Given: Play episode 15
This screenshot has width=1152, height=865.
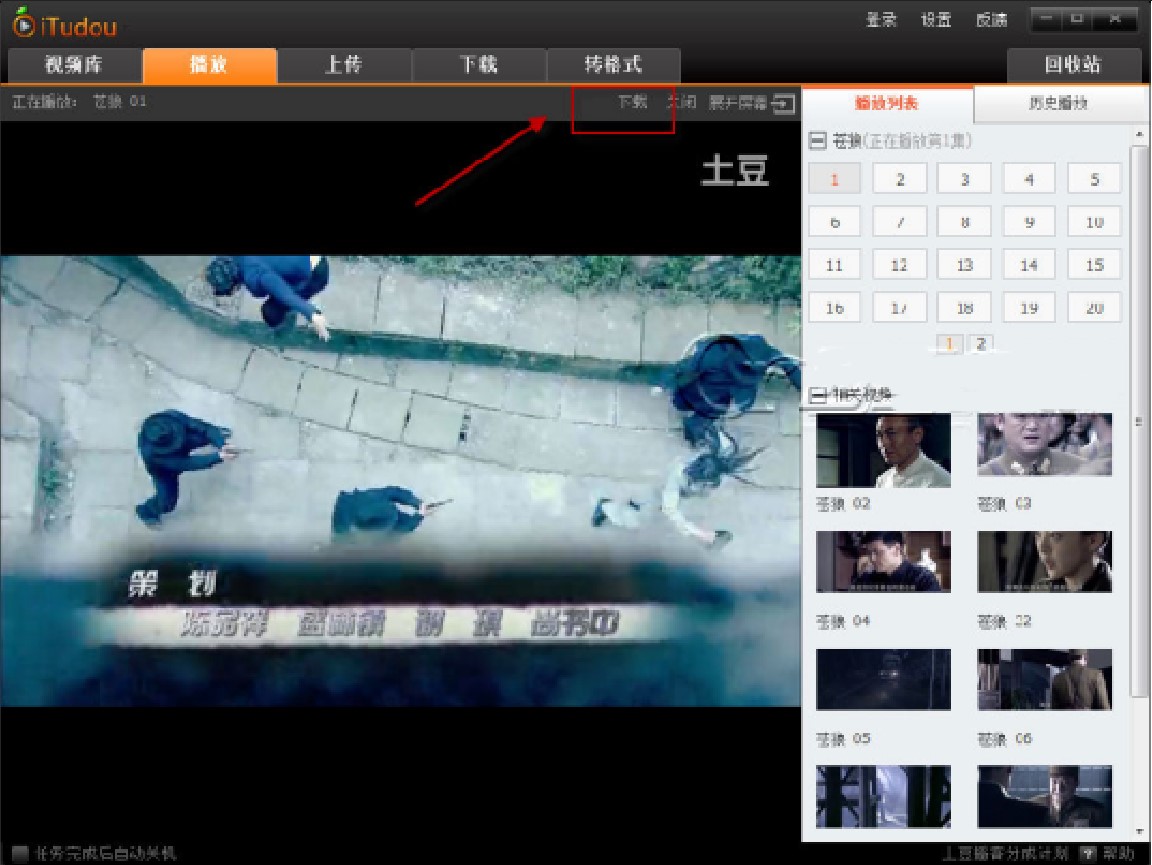Looking at the screenshot, I should click(1095, 265).
